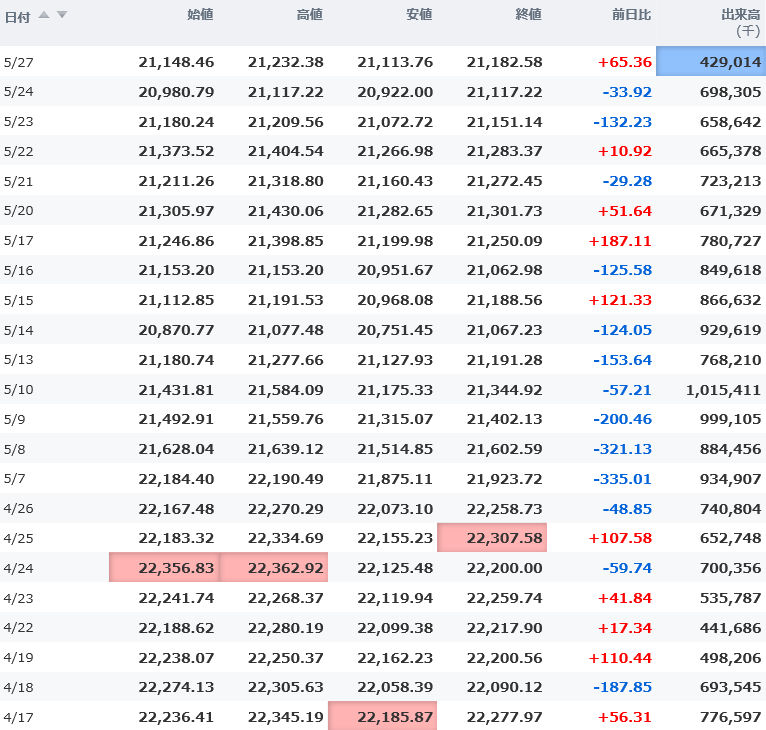766x730 pixels.
Task: Sort dates descending with the down arrow
Action: [62, 15]
